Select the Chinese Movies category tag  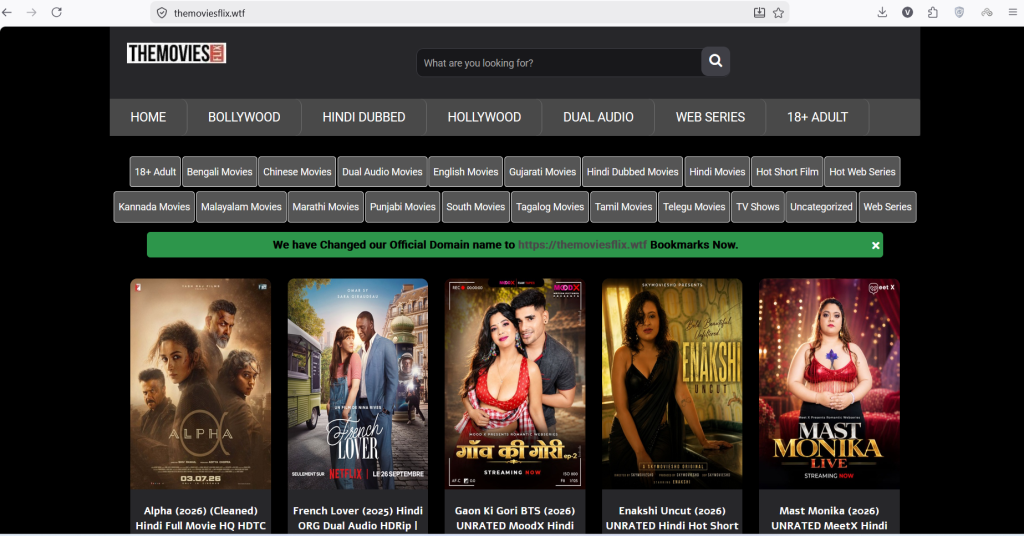click(x=297, y=172)
